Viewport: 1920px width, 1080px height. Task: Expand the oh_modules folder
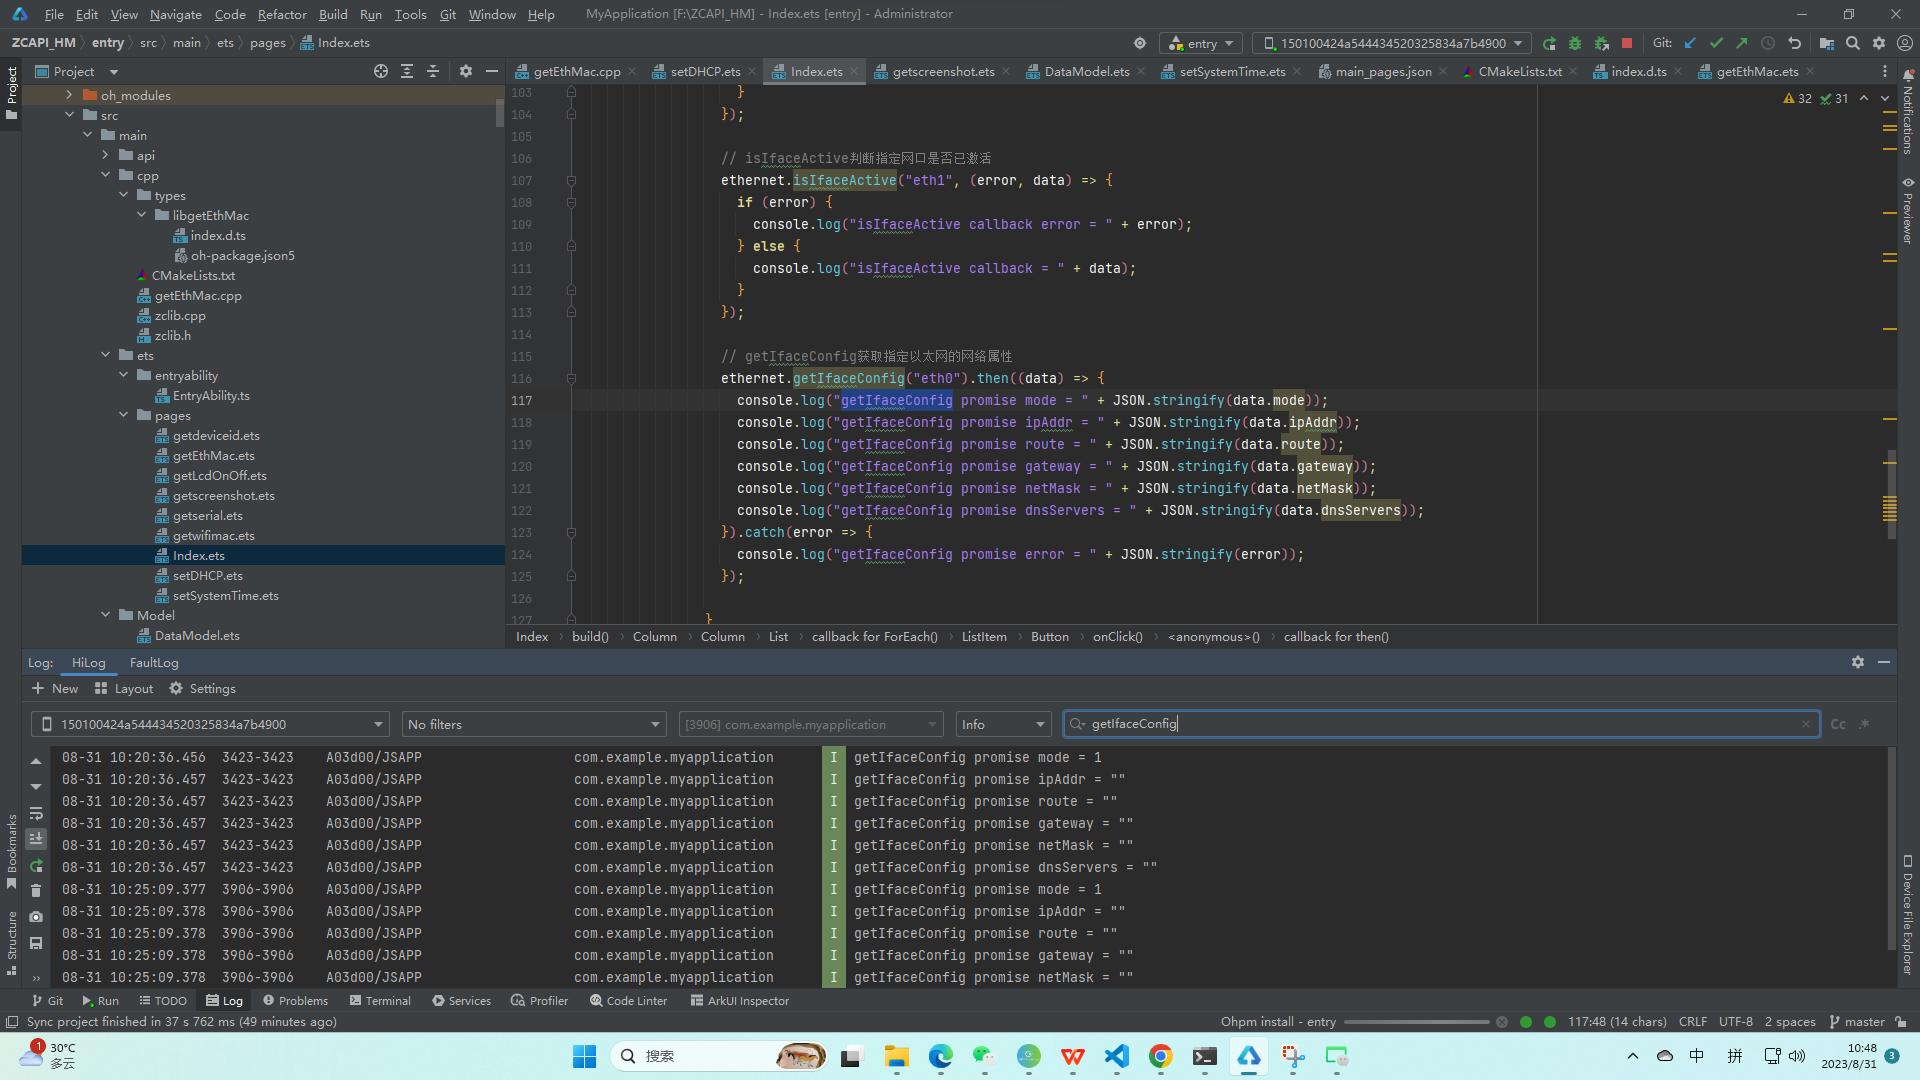point(69,95)
